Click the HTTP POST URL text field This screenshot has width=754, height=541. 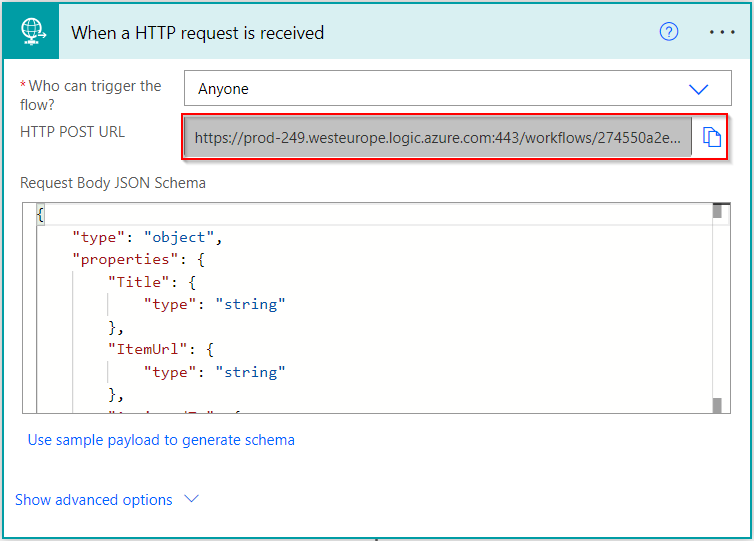(x=437, y=138)
